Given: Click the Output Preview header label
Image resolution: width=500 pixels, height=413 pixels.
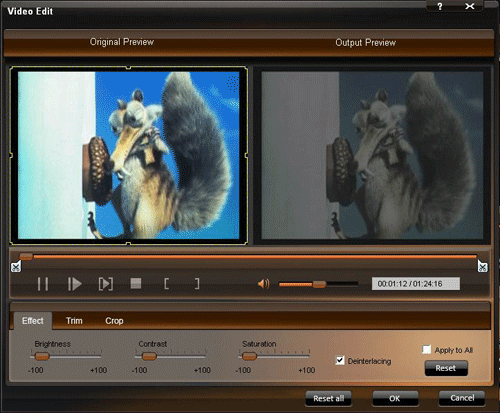Looking at the screenshot, I should click(365, 43).
